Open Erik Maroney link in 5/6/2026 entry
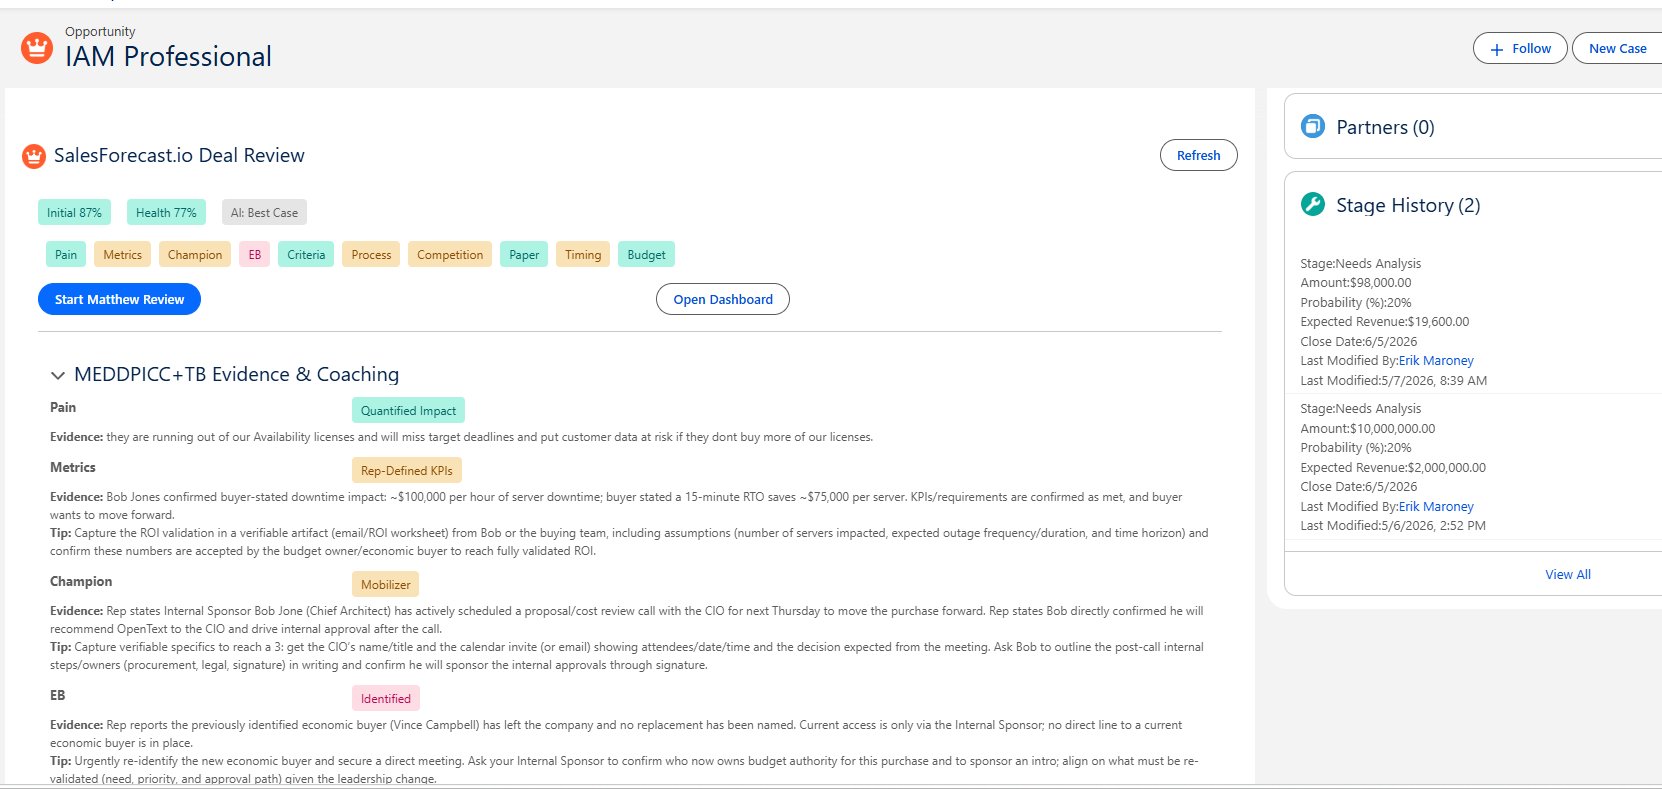The image size is (1662, 789). click(x=1436, y=507)
